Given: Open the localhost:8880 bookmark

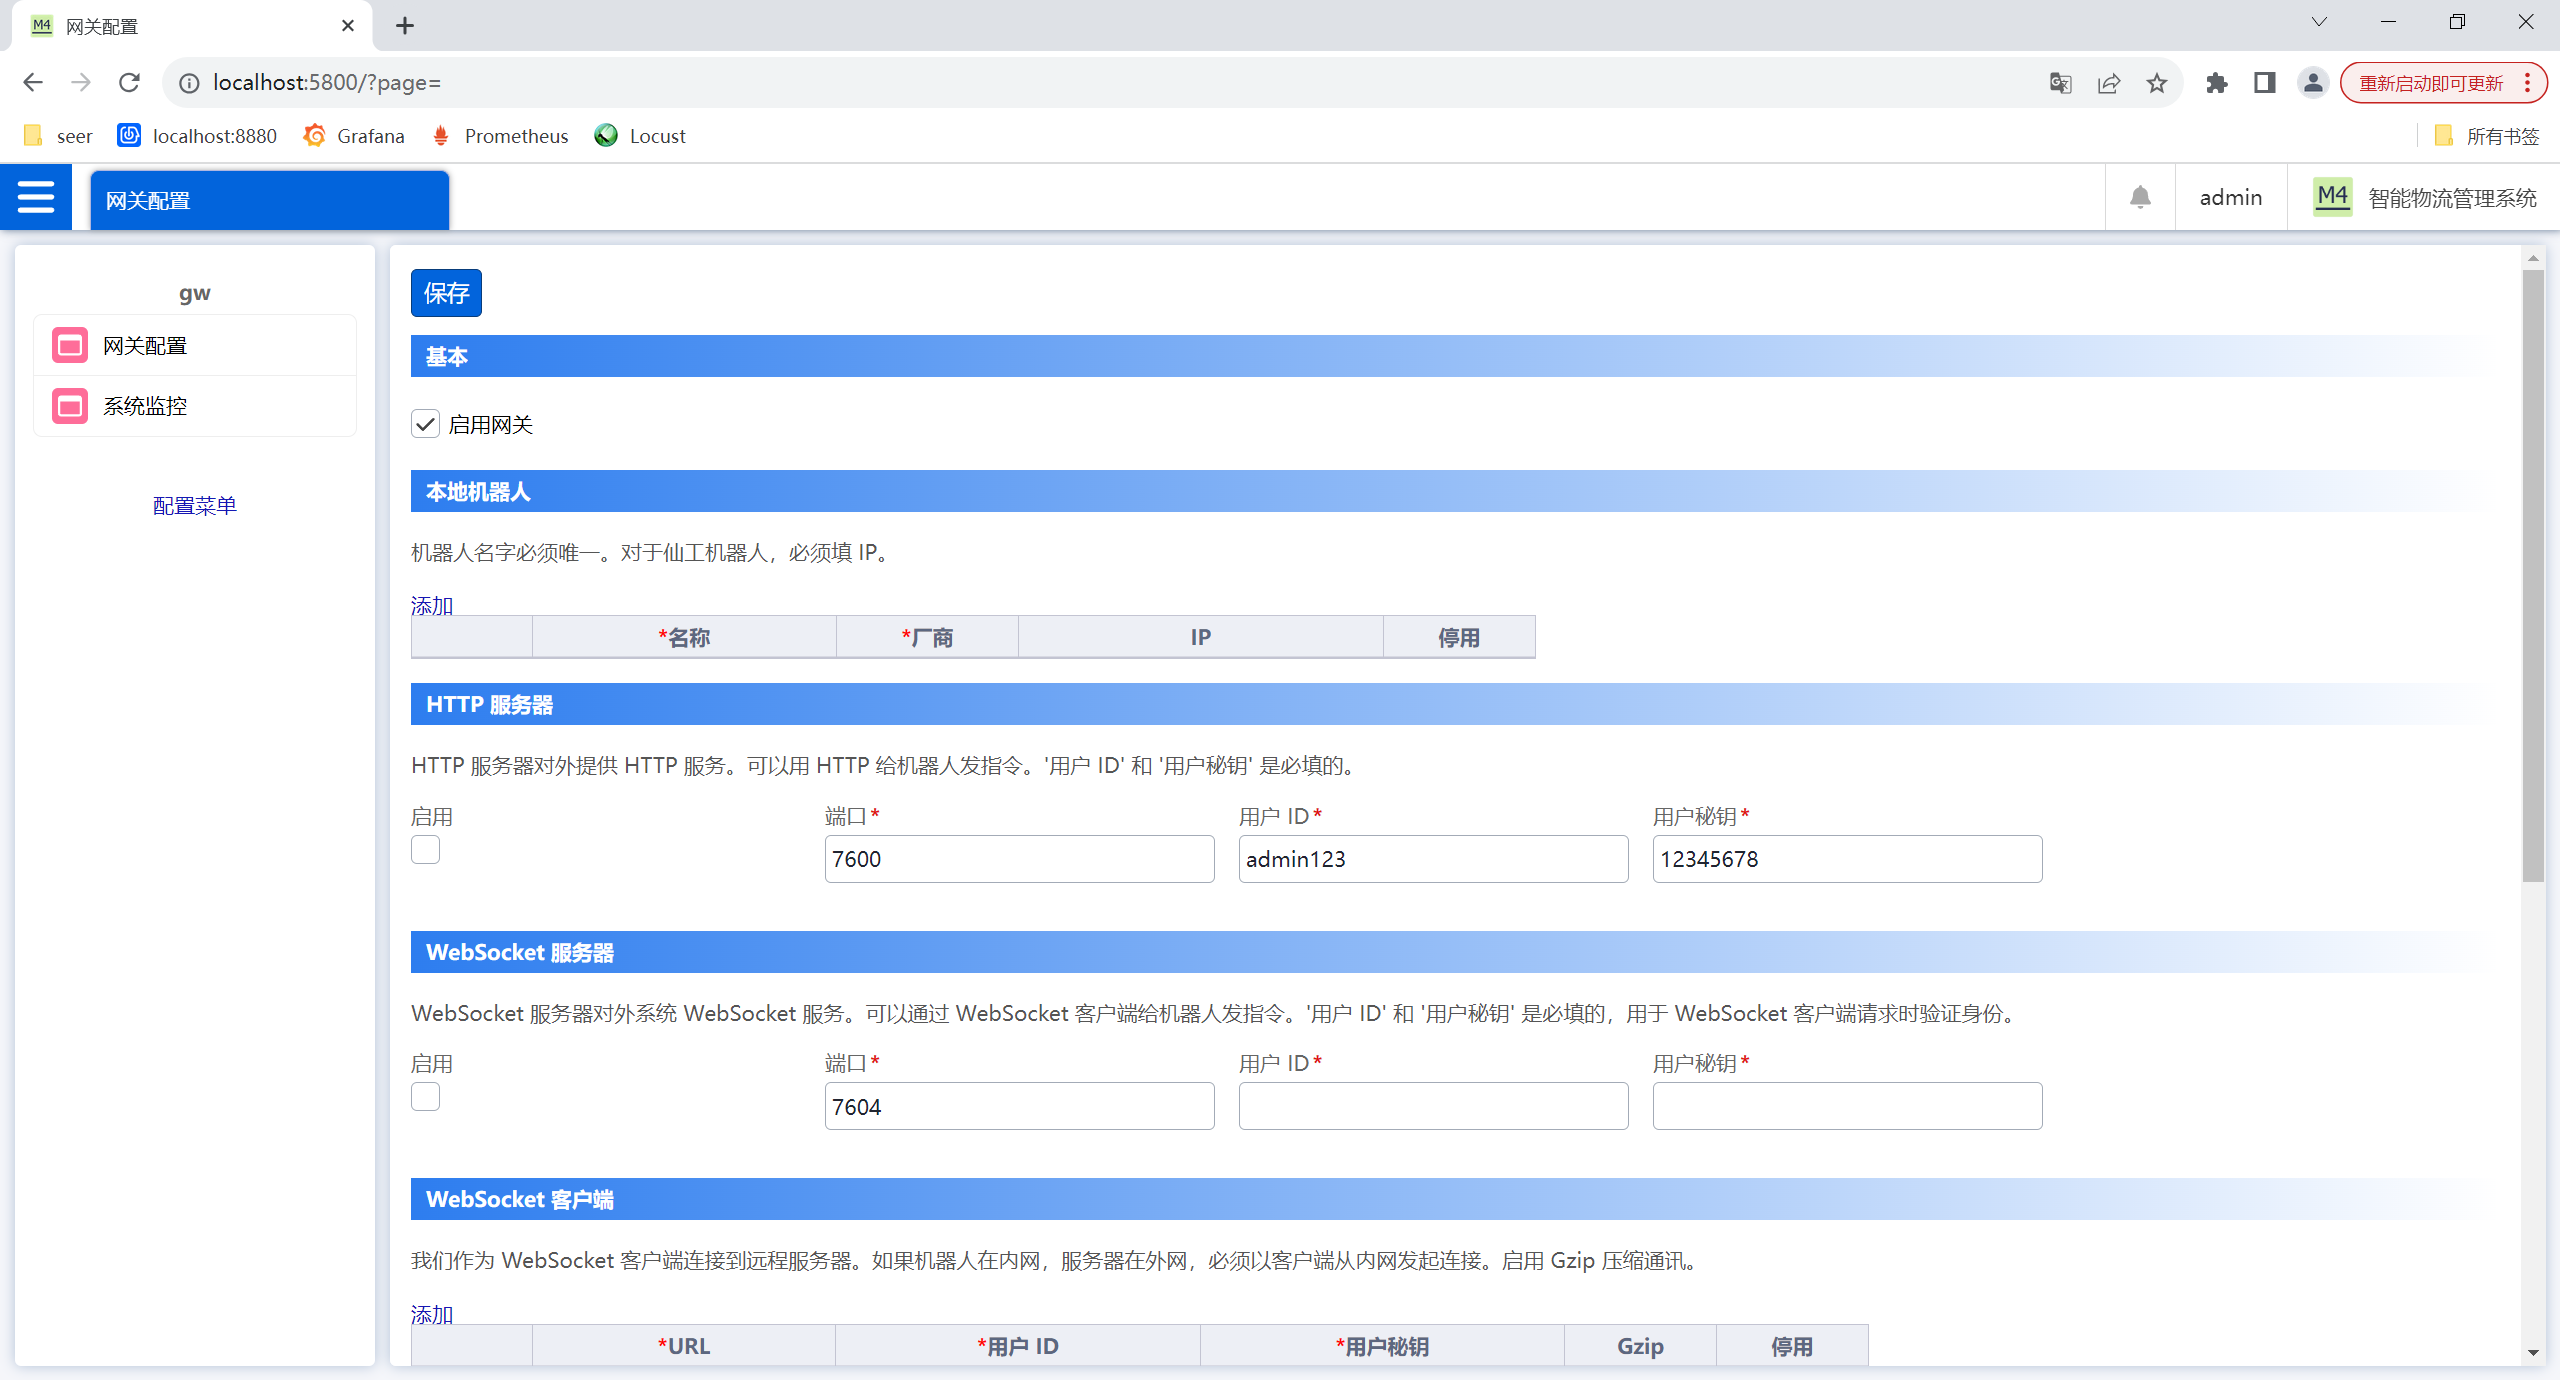Looking at the screenshot, I should pyautogui.click(x=197, y=136).
